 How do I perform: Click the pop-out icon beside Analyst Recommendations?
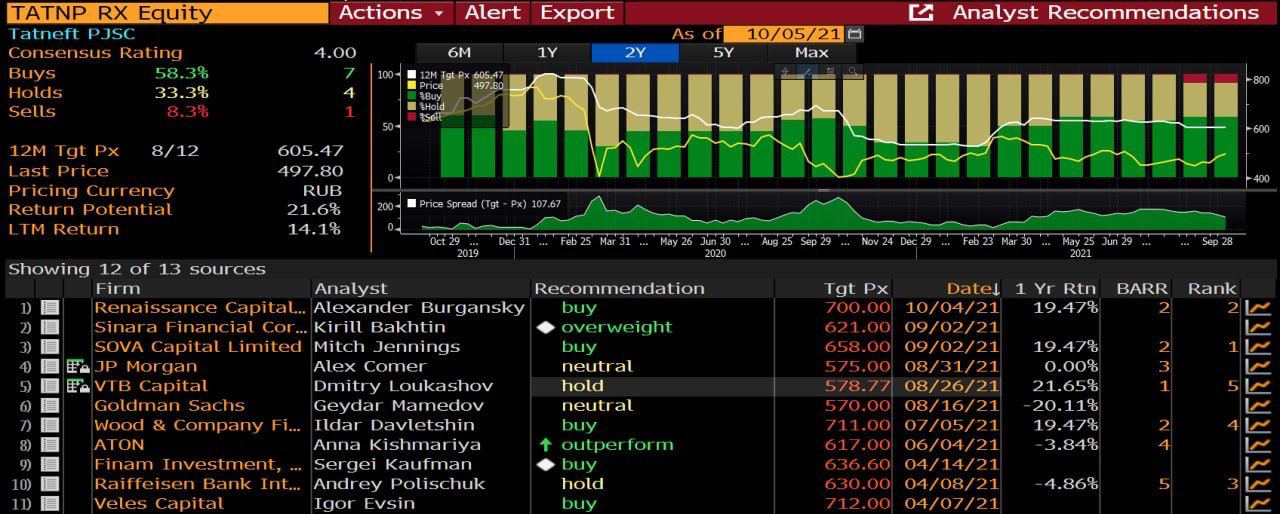click(920, 12)
